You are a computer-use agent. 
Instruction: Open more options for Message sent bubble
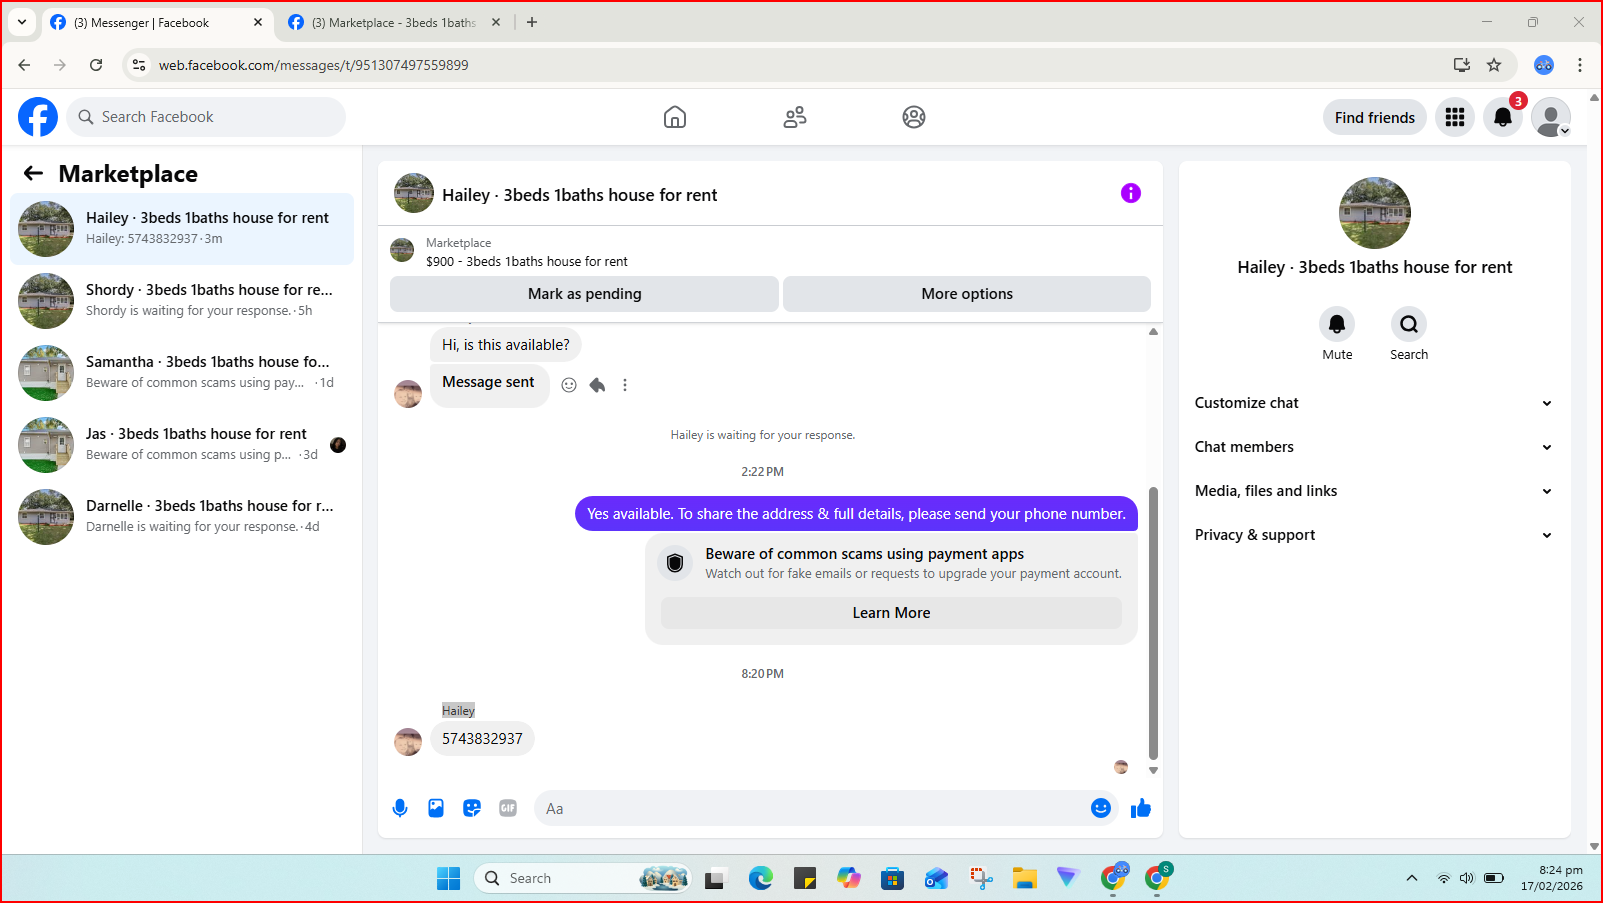[x=625, y=385]
